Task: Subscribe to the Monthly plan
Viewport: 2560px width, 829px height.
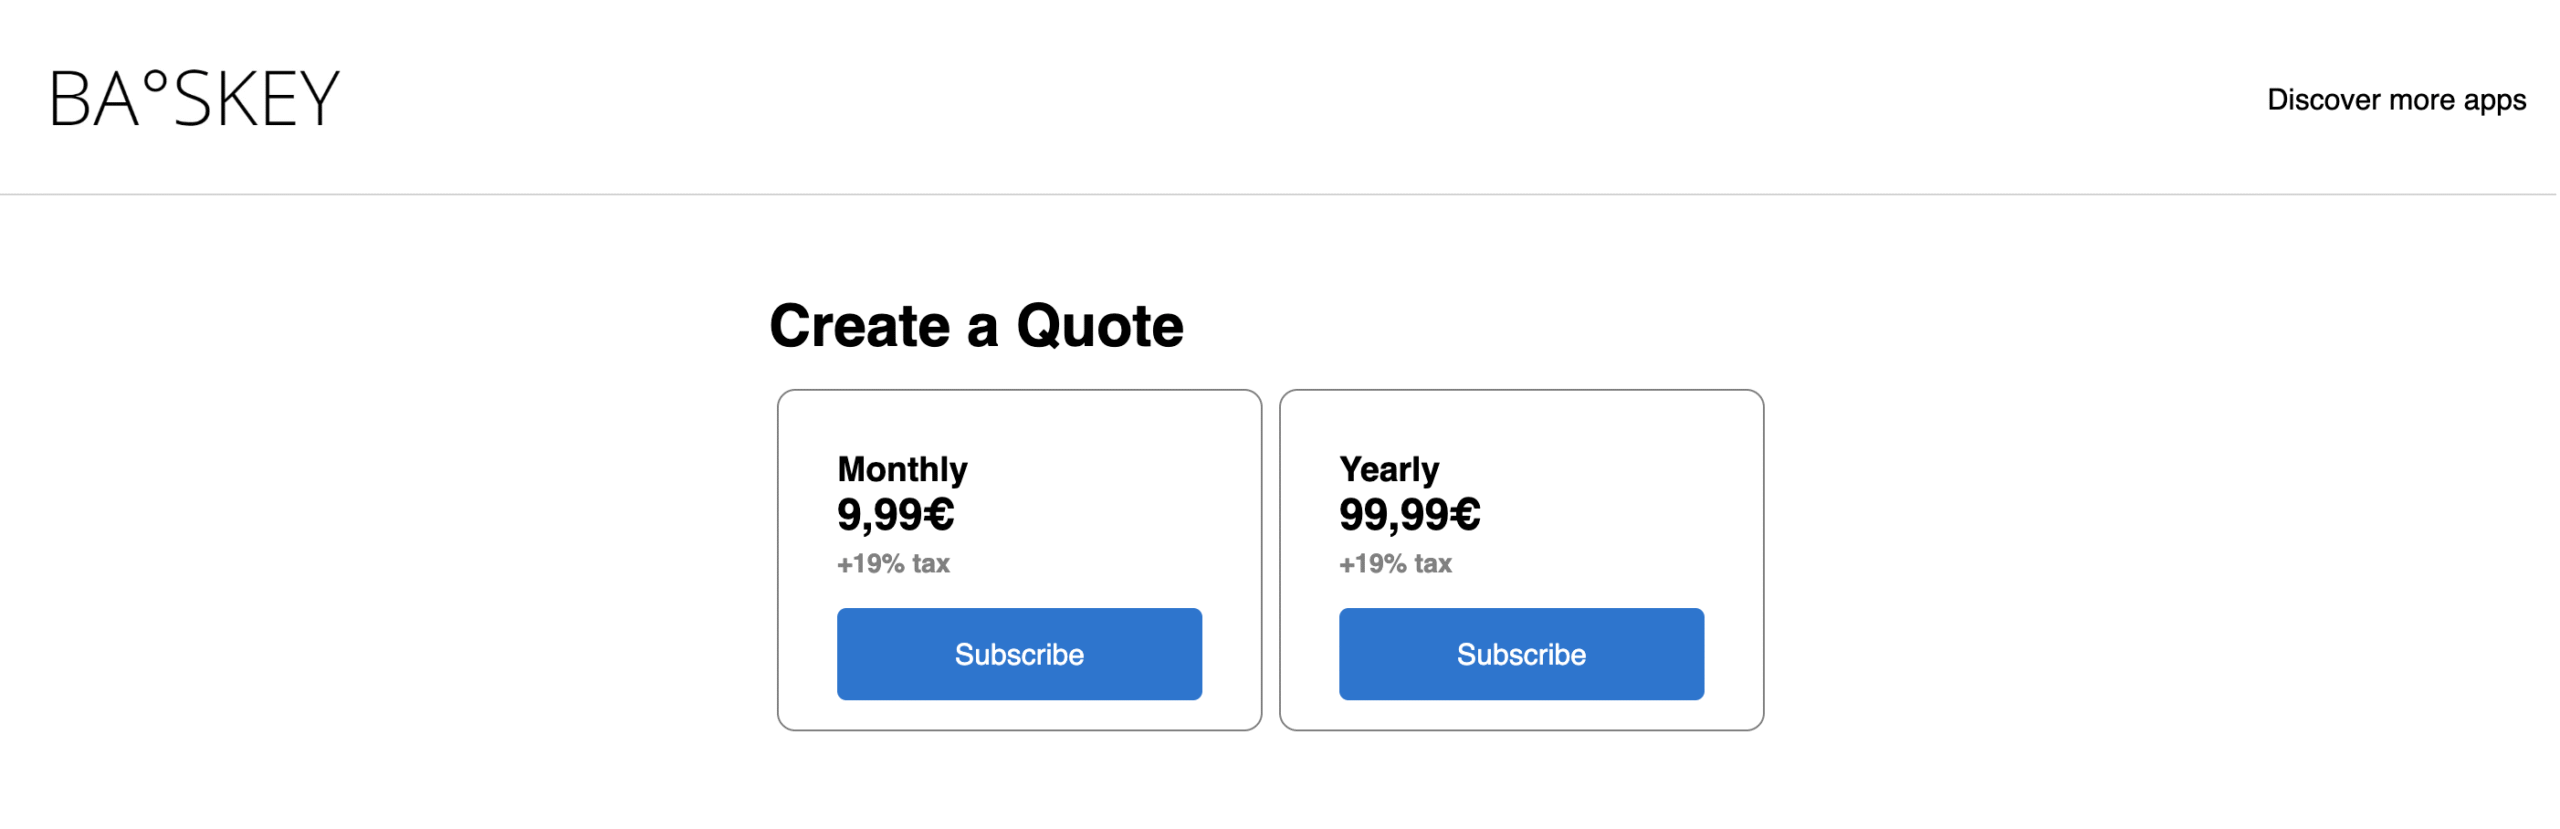Action: (x=1018, y=654)
